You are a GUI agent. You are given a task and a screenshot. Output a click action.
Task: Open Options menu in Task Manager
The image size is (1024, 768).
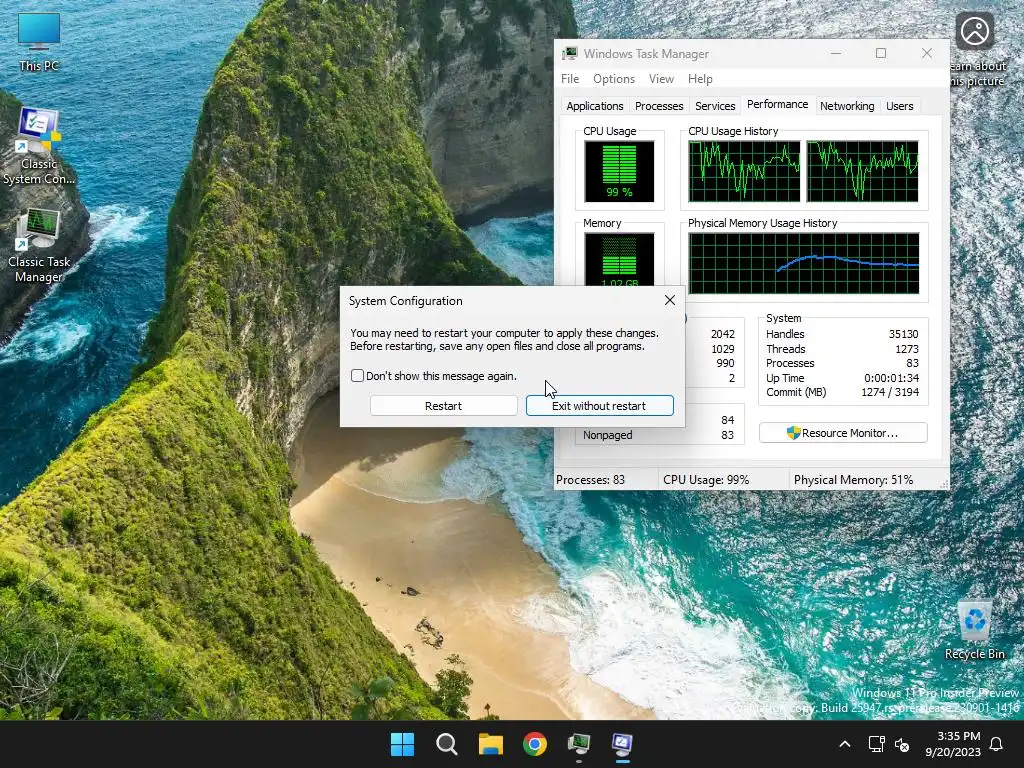pos(614,79)
